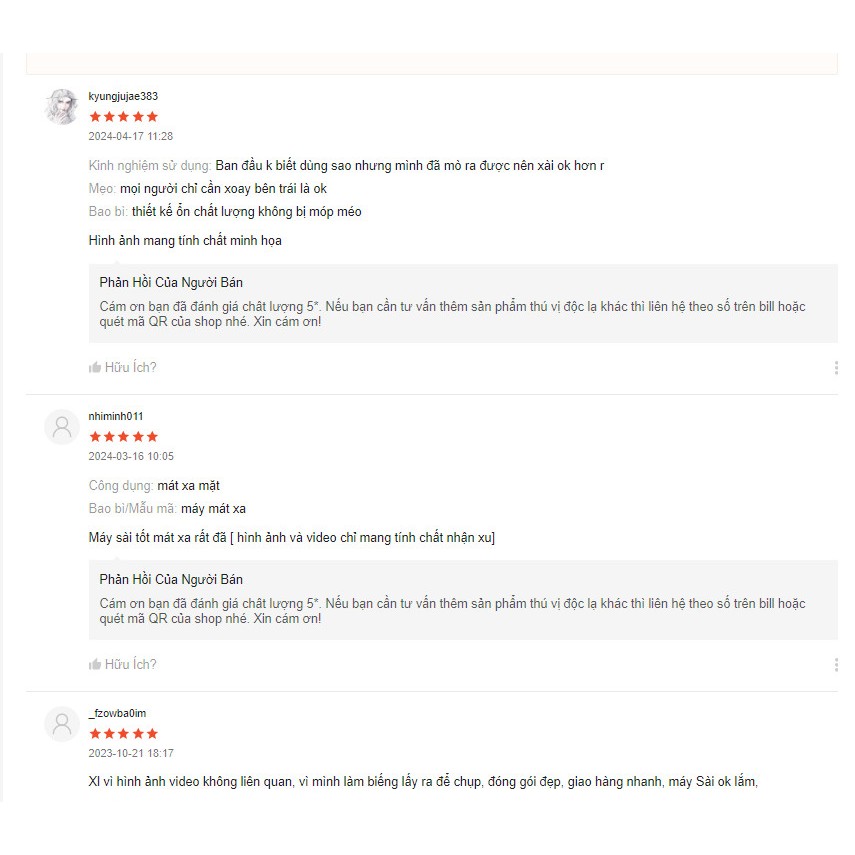Click thumbs-up icon on kyungjujae383's review
This screenshot has height=855, width=855.
coord(95,368)
